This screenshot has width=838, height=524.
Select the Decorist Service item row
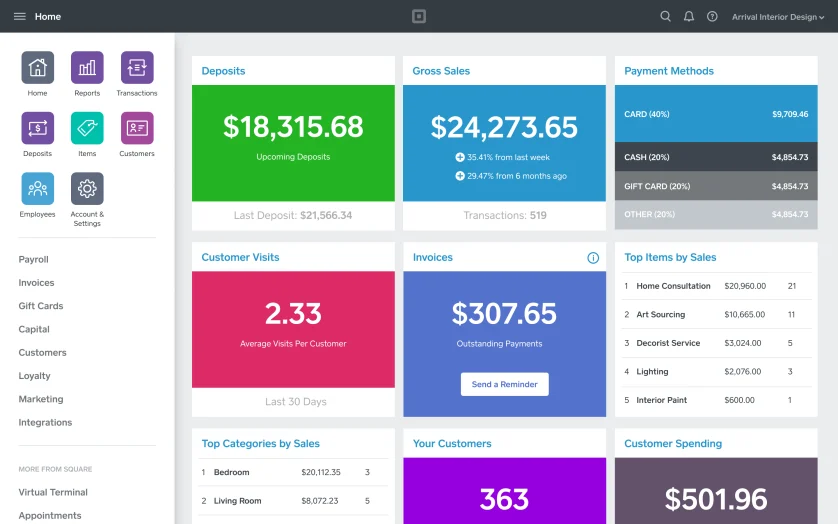[717, 343]
